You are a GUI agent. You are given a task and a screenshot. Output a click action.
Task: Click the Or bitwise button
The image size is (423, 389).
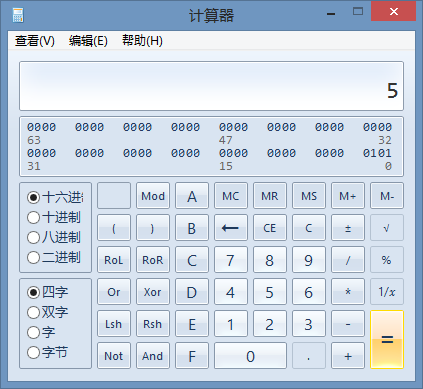tap(114, 292)
